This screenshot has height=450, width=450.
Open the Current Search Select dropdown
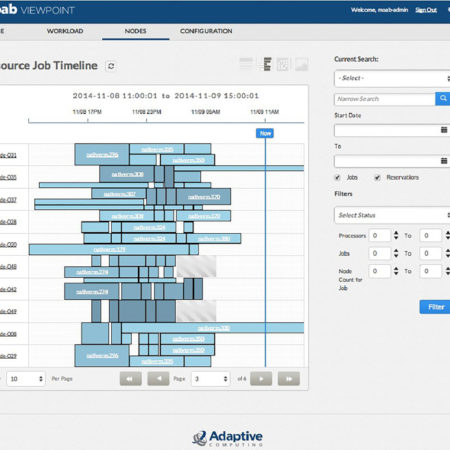[x=392, y=78]
